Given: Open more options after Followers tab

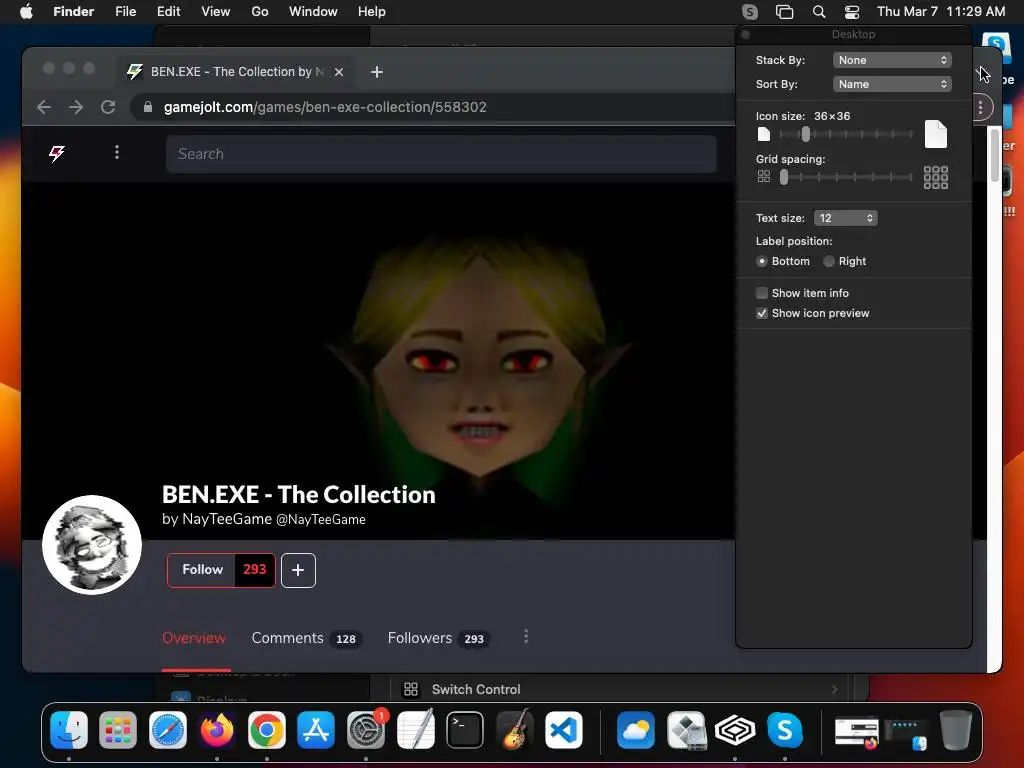Looking at the screenshot, I should 526,637.
